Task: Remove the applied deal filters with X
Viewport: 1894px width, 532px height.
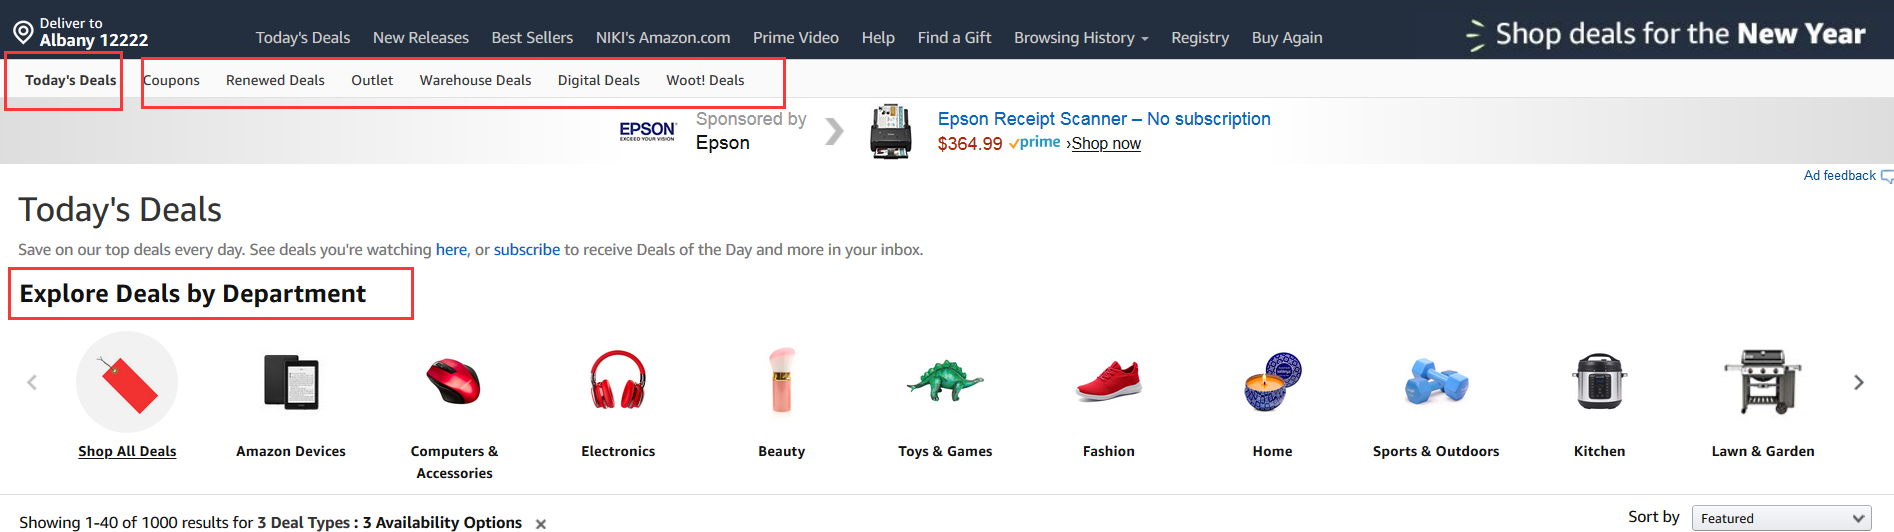Action: 541,524
